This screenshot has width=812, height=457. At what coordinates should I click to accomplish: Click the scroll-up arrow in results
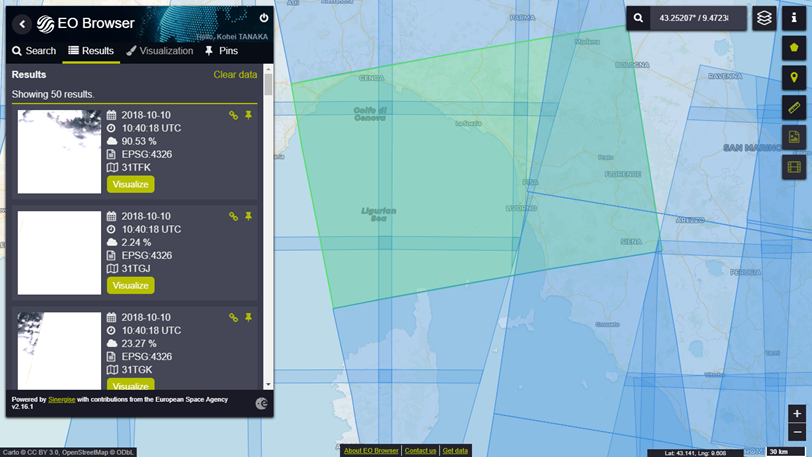(268, 69)
